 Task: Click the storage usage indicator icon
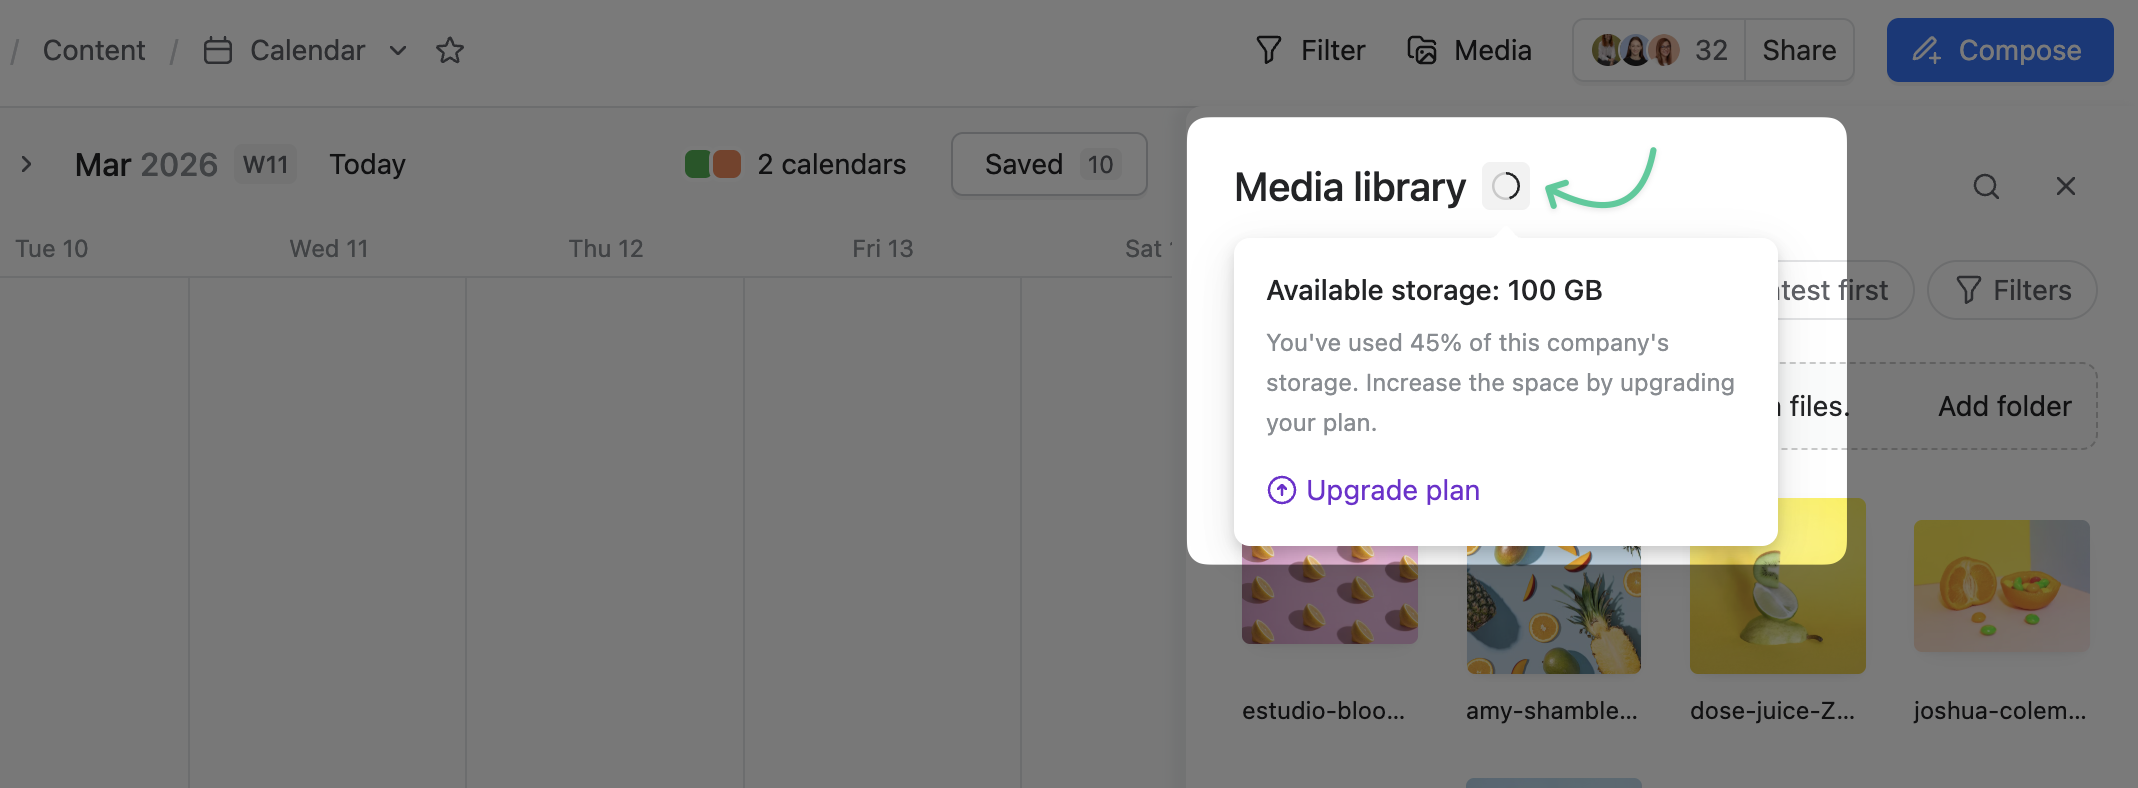pos(1505,186)
